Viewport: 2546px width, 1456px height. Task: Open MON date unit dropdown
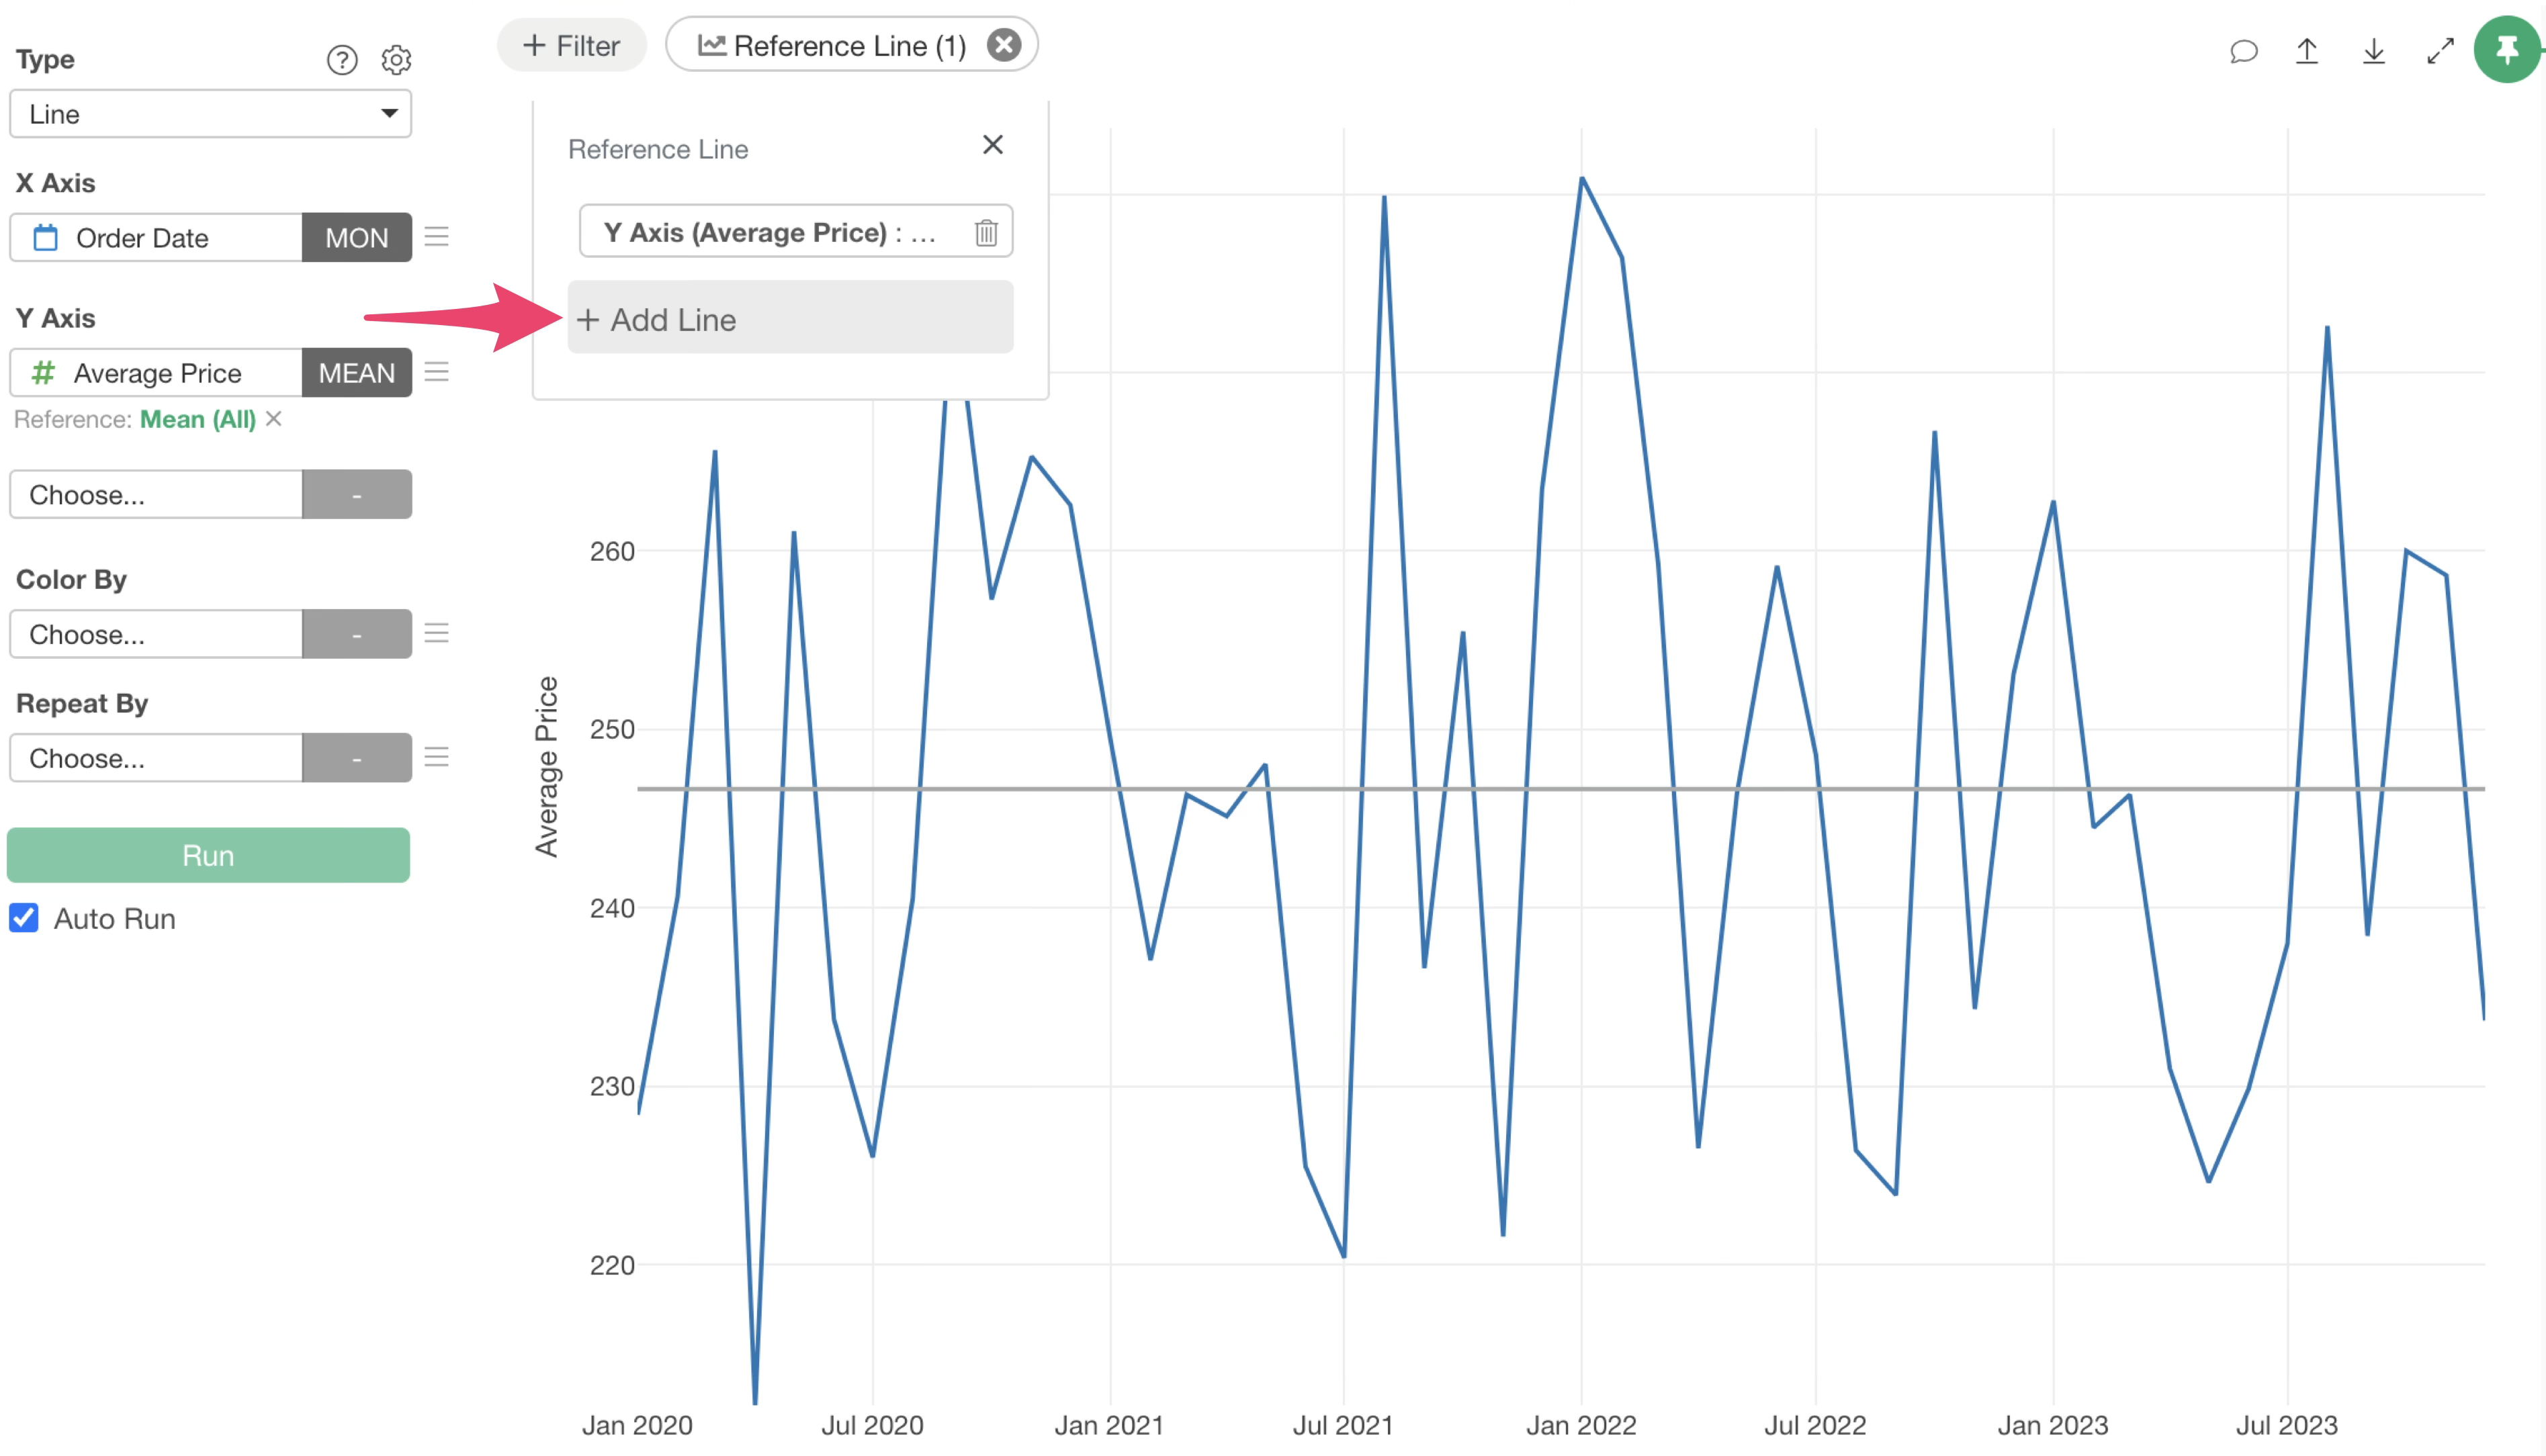(x=356, y=238)
